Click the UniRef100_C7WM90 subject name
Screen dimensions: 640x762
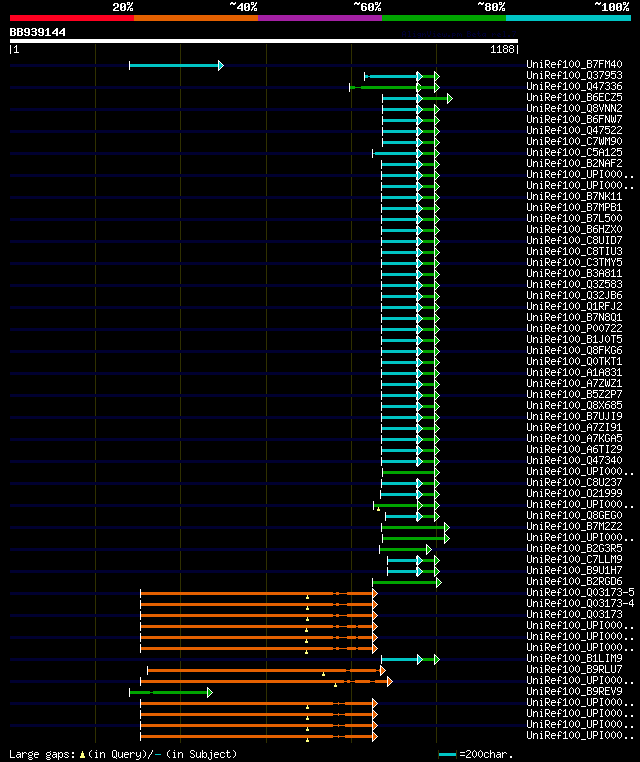coord(574,141)
